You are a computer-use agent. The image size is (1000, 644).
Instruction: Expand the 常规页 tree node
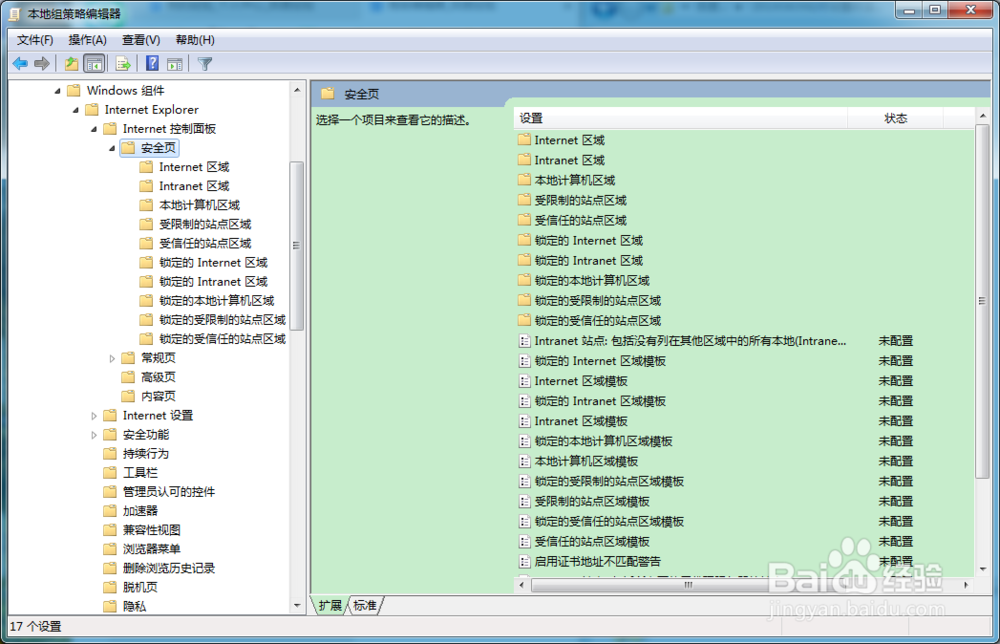point(112,358)
